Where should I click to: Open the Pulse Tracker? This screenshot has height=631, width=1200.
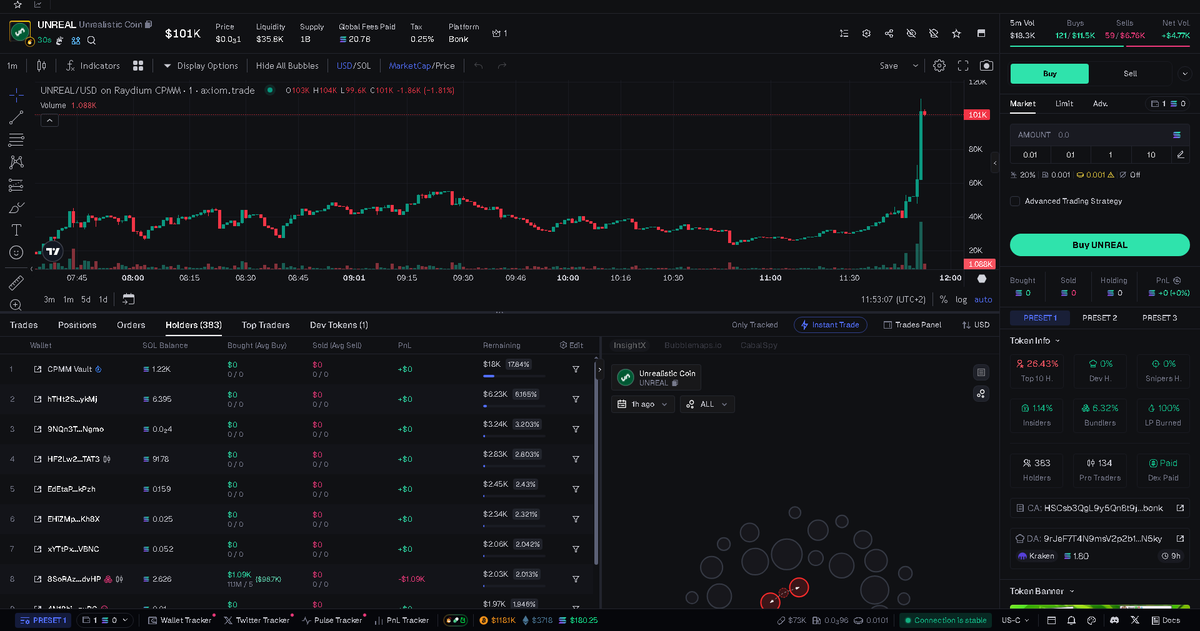[330, 620]
